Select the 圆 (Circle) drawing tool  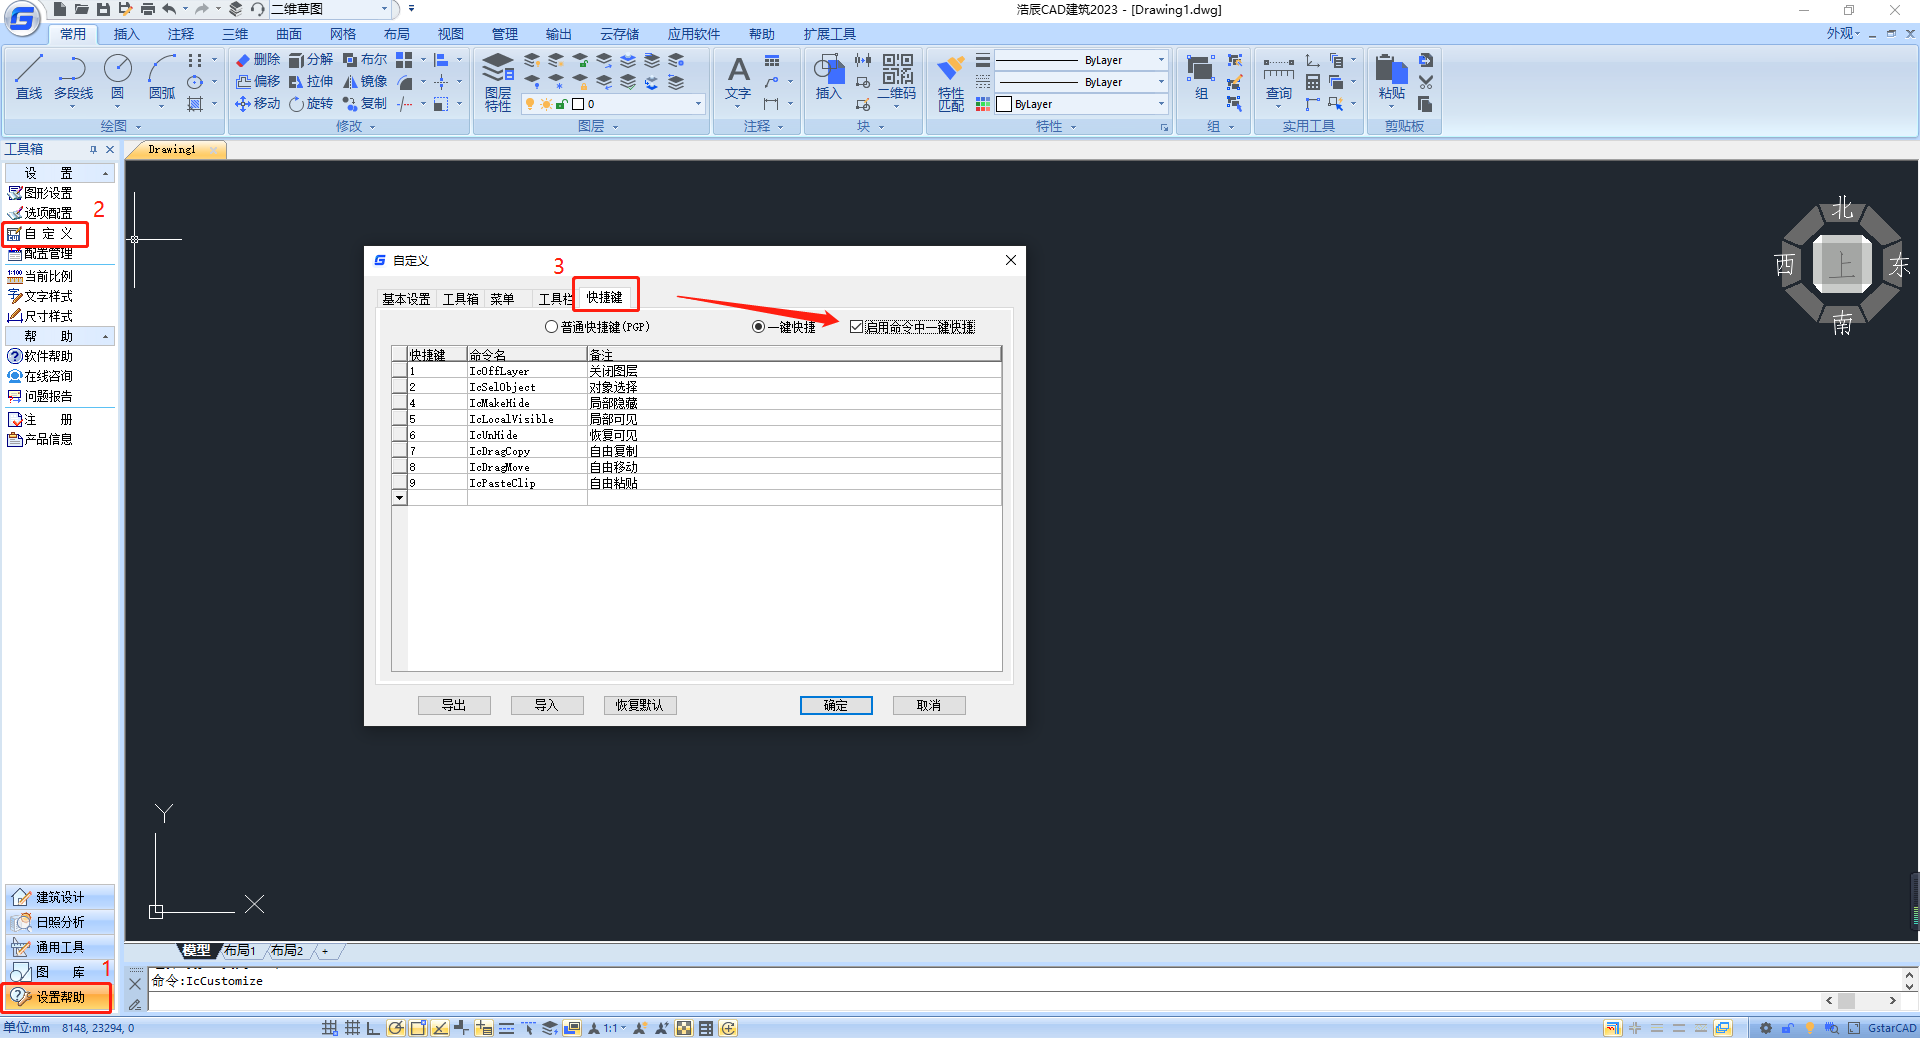[117, 77]
